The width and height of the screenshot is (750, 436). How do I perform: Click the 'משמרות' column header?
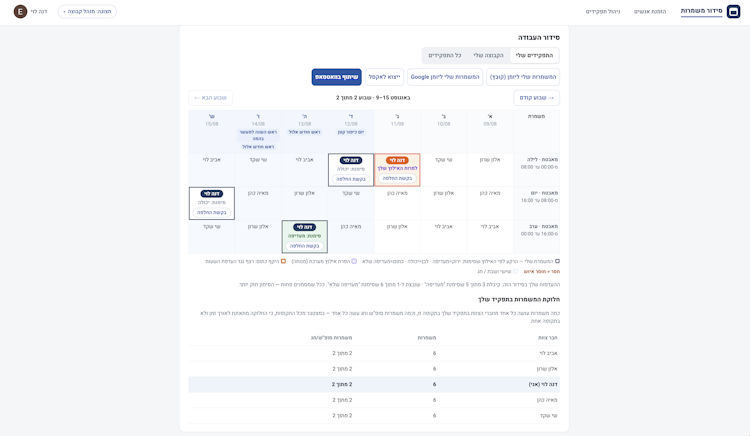coord(427,338)
